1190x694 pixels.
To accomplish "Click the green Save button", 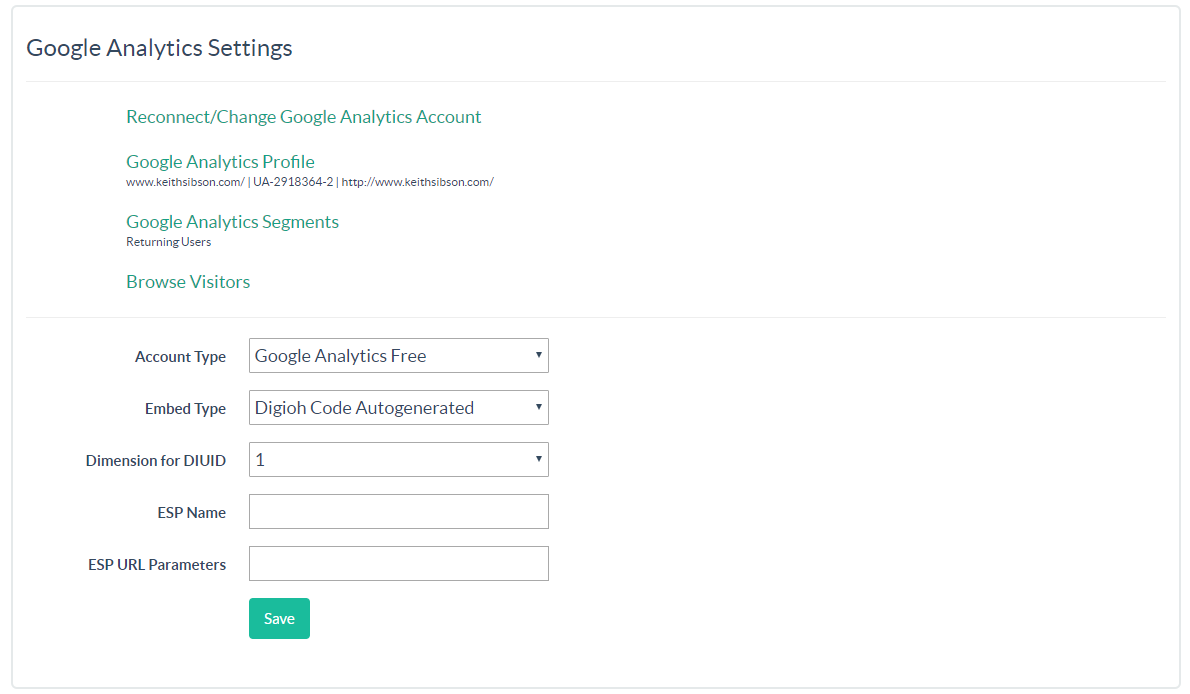I will (279, 618).
